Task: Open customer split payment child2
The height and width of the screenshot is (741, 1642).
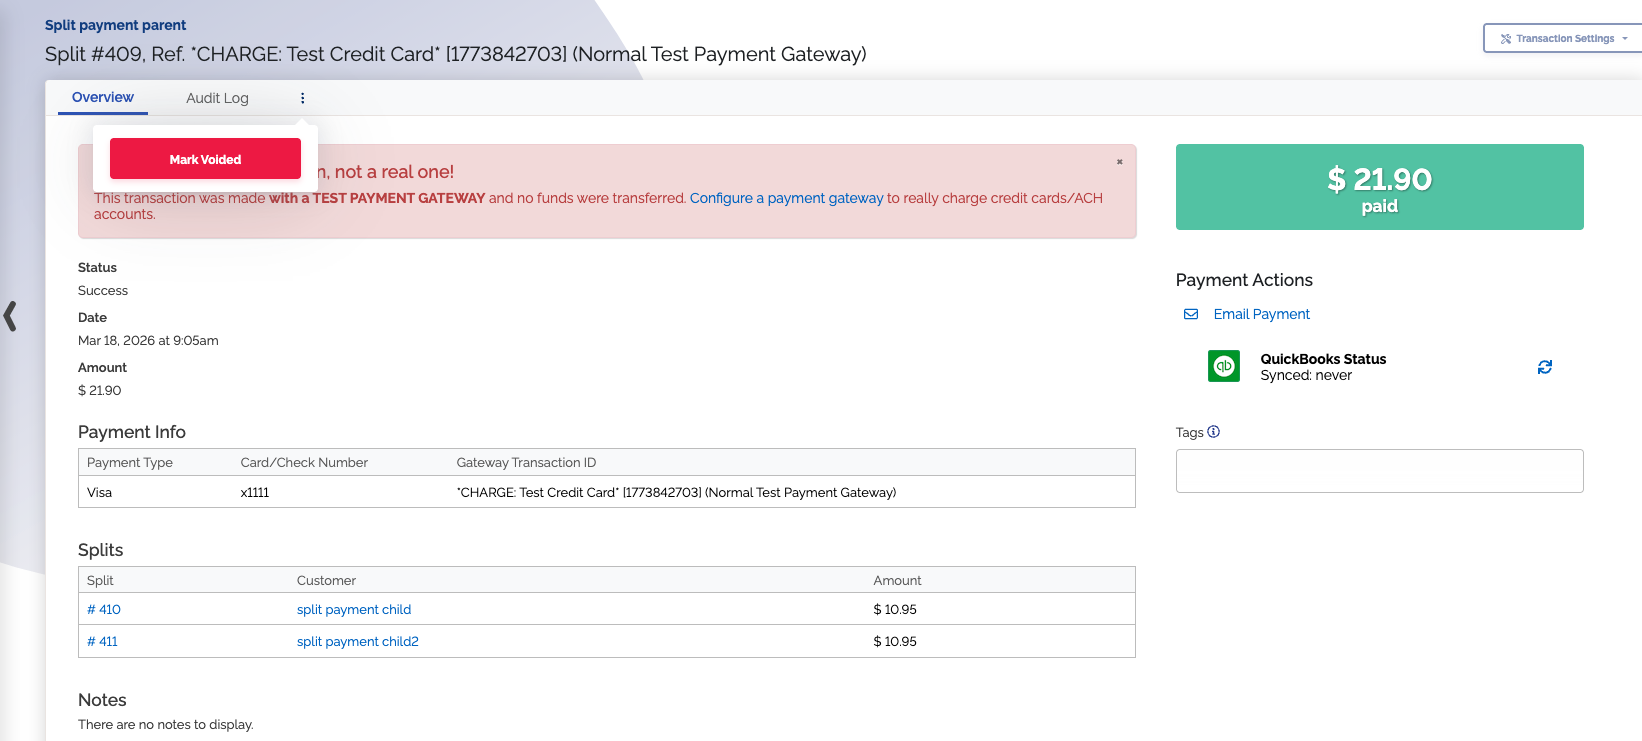Action: (x=357, y=641)
